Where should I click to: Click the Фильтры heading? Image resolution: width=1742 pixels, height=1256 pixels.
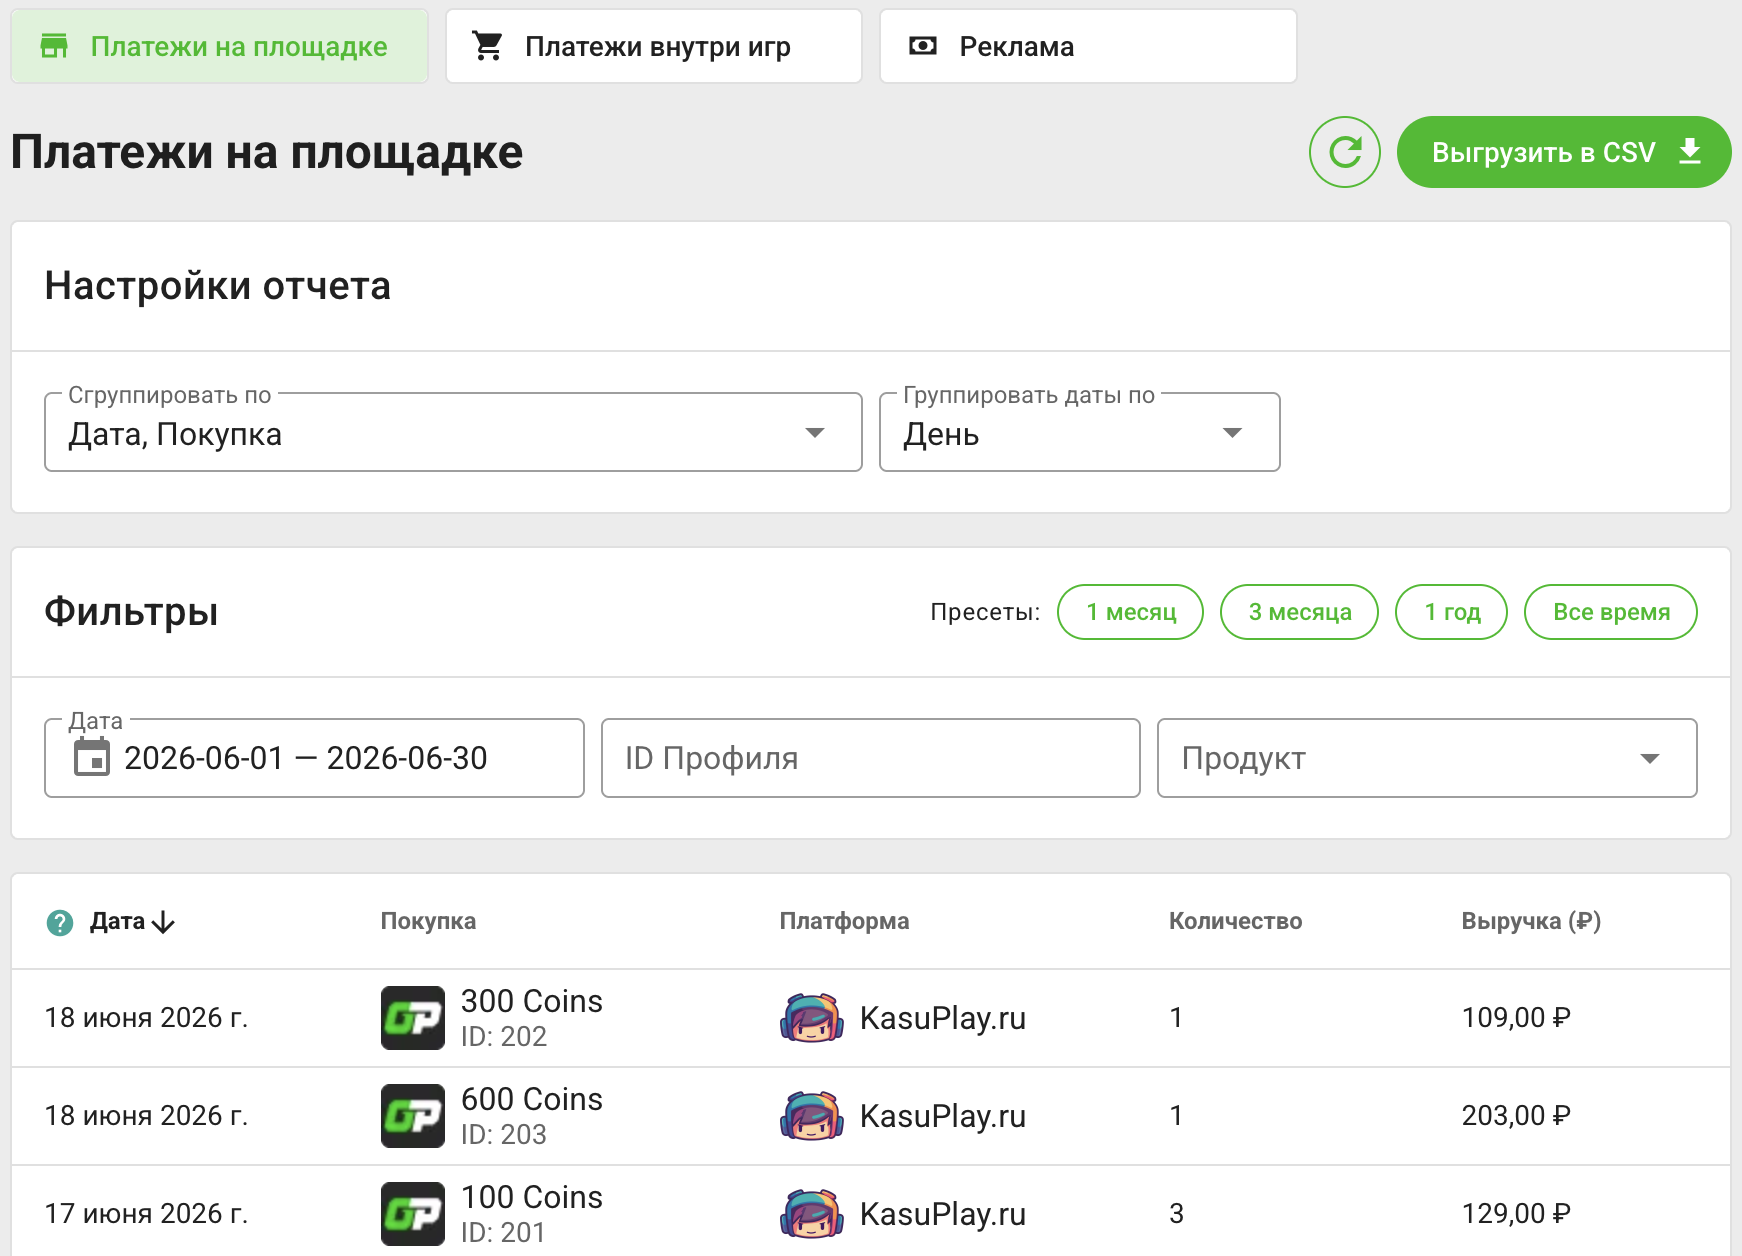131,612
